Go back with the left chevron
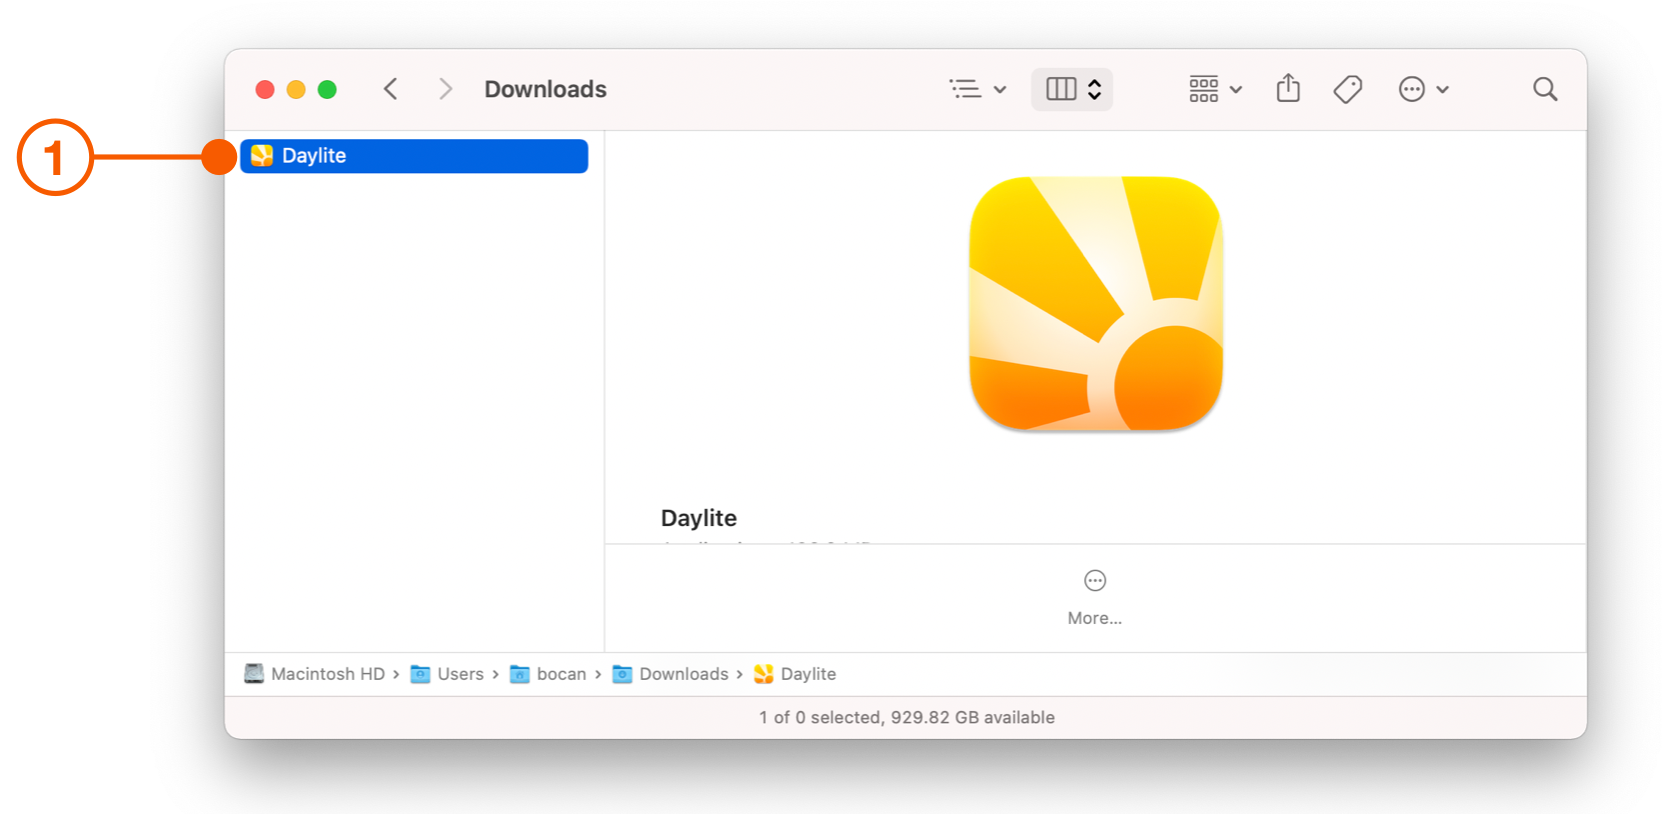1664x814 pixels. coord(391,89)
